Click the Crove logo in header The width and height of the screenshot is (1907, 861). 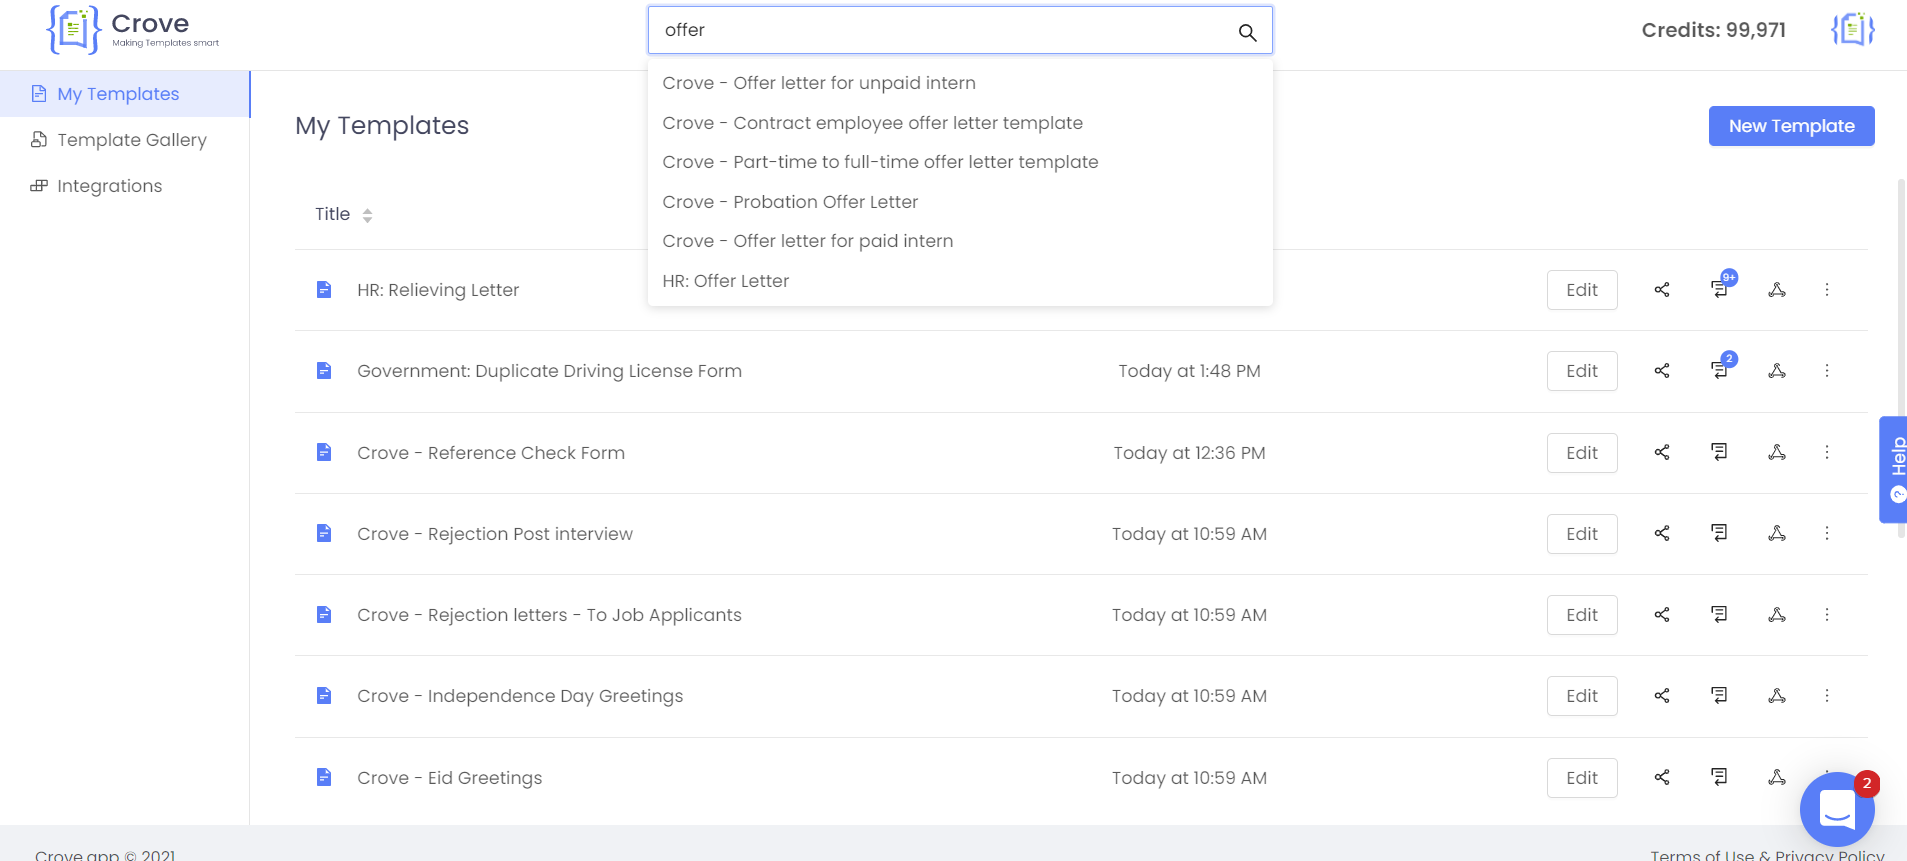click(133, 30)
